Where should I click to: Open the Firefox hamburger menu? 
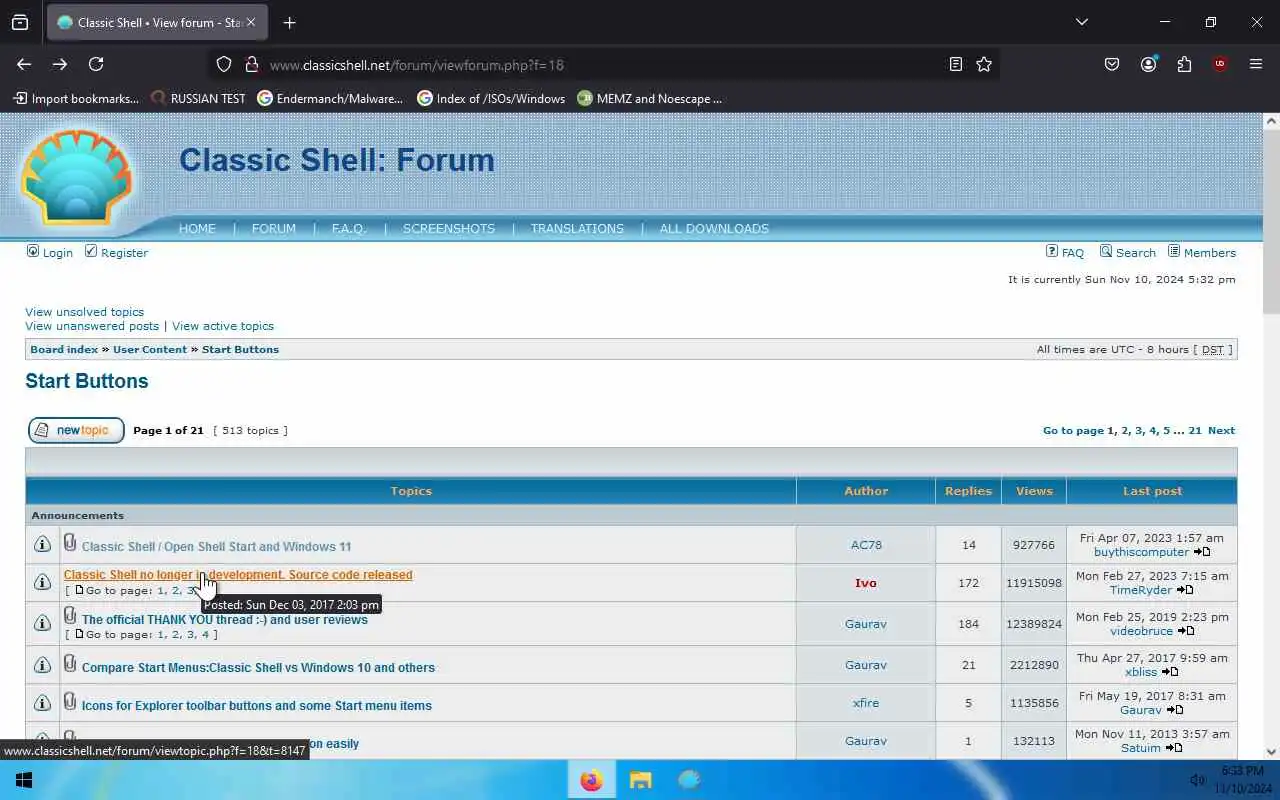(x=1256, y=64)
